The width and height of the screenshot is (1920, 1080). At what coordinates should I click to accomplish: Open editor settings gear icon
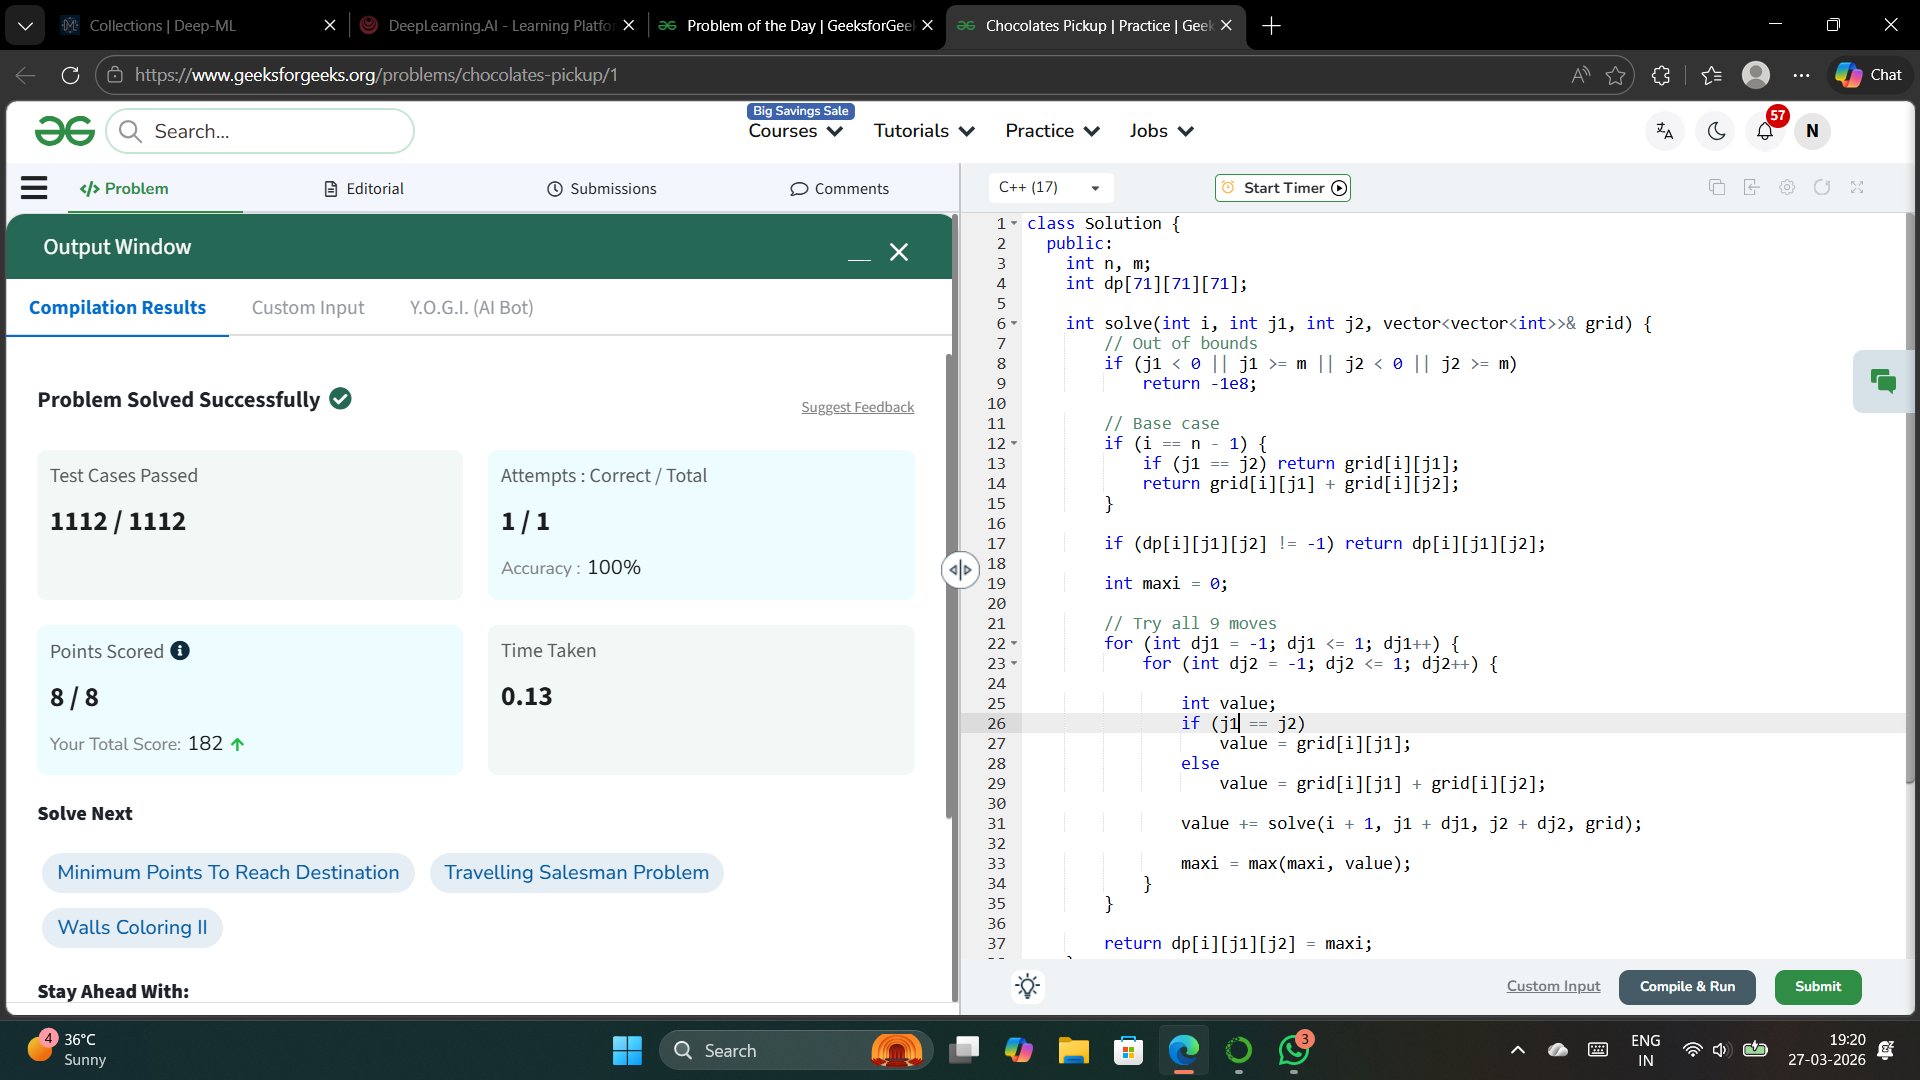click(x=1787, y=188)
